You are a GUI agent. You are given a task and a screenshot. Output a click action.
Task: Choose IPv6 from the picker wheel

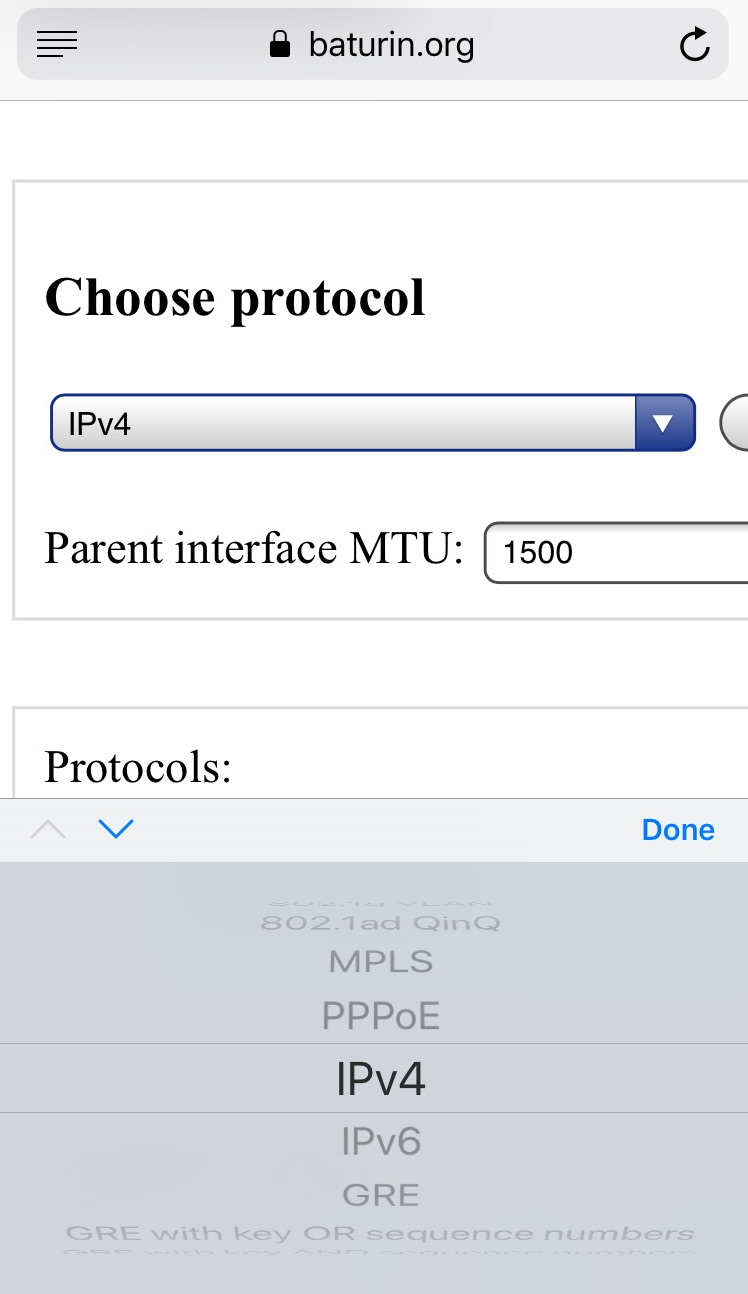tap(380, 1141)
